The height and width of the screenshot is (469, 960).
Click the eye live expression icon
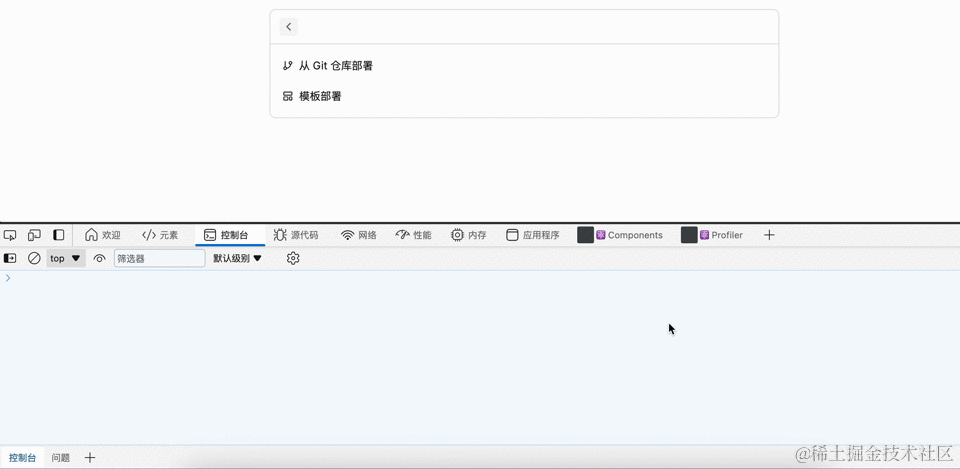[99, 258]
